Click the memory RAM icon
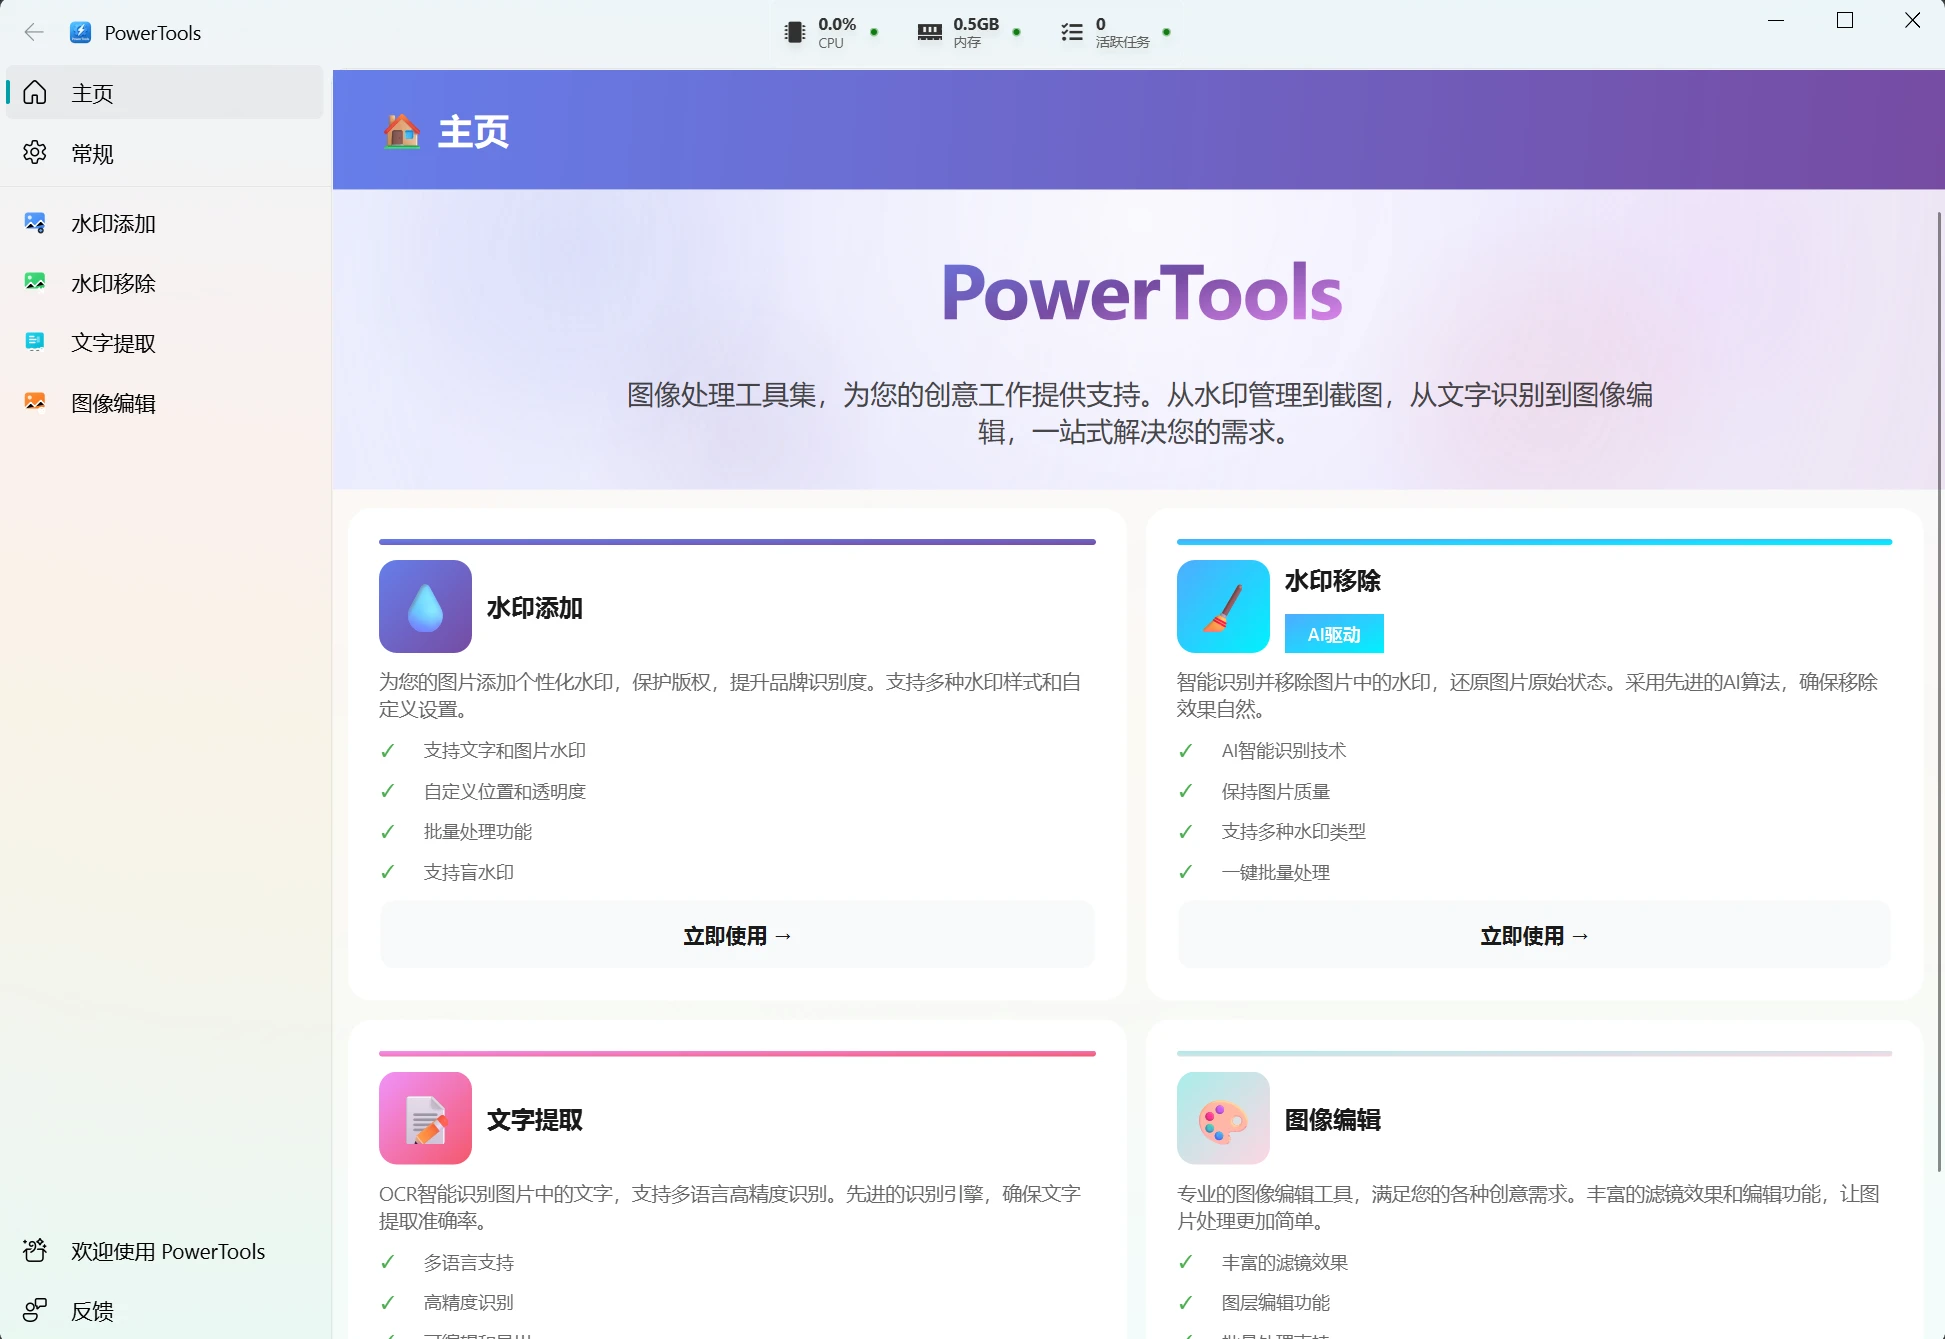The width and height of the screenshot is (1945, 1339). pyautogui.click(x=930, y=32)
